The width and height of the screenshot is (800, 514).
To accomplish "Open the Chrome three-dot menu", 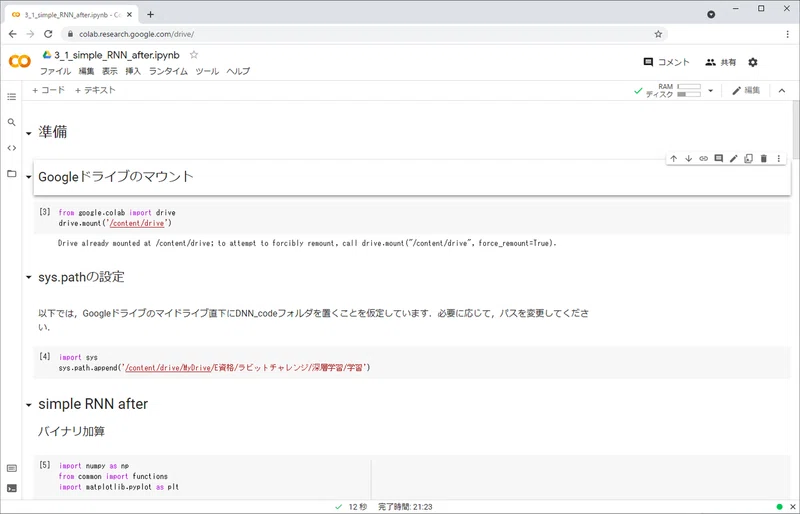I will (x=787, y=34).
